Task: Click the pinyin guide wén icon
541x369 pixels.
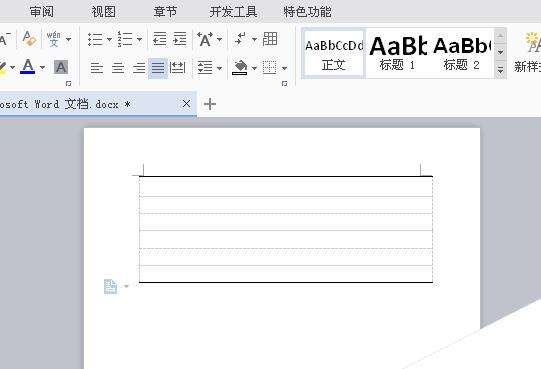Action: (53, 39)
